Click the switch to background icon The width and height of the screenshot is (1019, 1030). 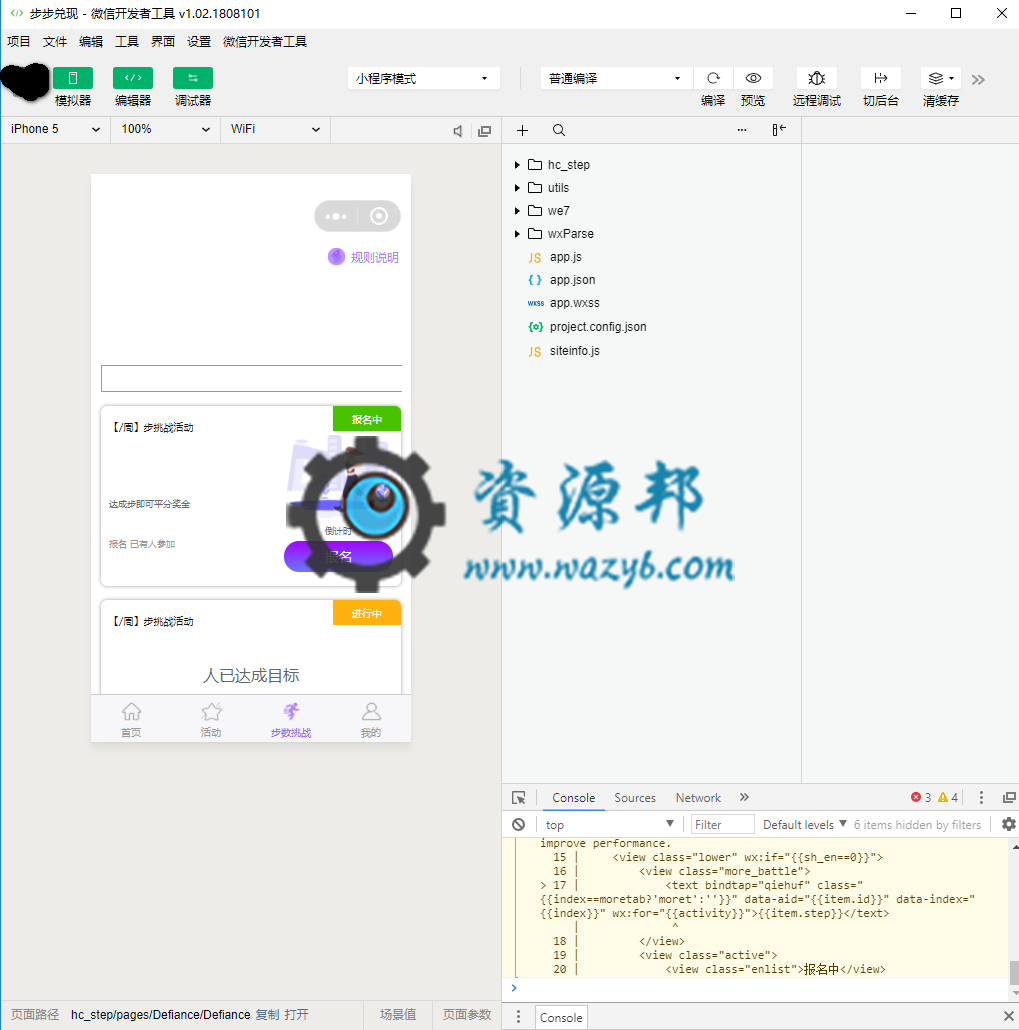(x=880, y=78)
